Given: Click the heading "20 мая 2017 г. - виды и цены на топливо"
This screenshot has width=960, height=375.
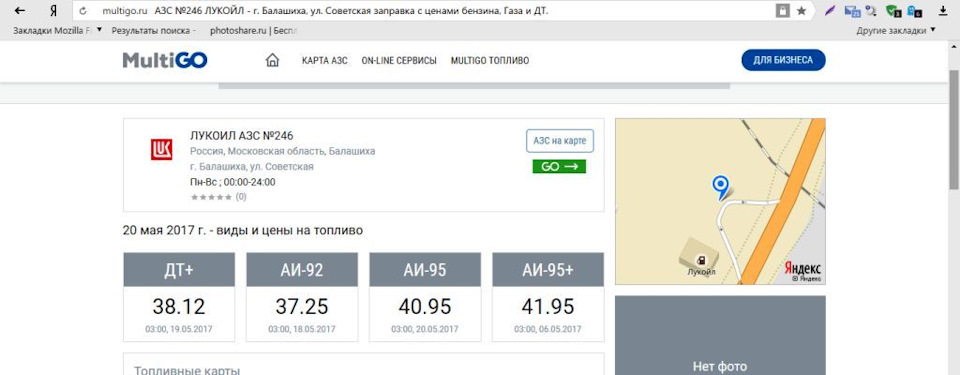Looking at the screenshot, I should click(242, 231).
